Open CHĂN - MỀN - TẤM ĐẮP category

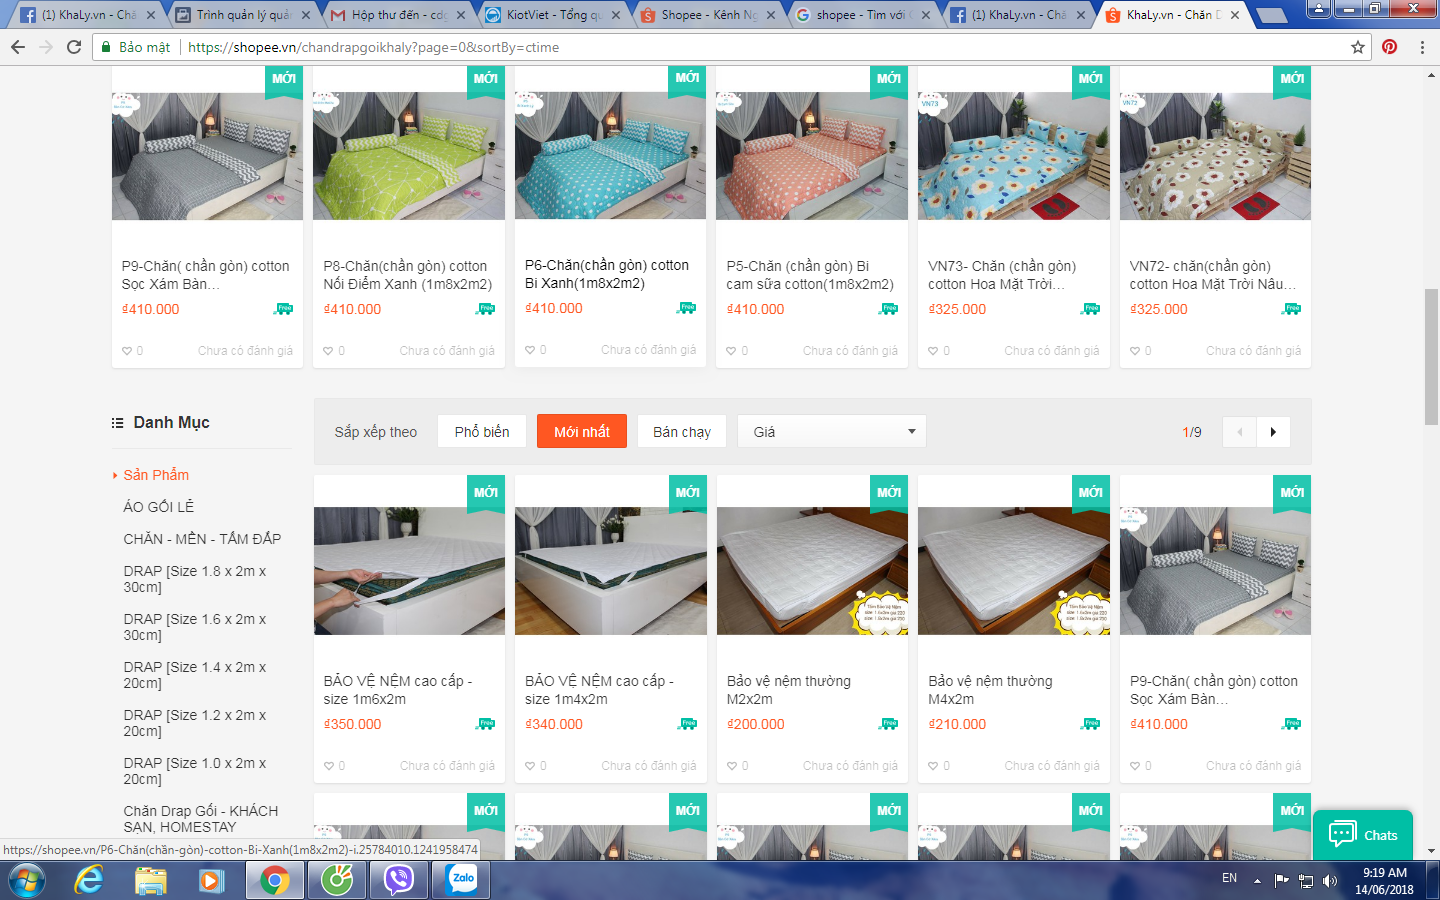pos(202,539)
